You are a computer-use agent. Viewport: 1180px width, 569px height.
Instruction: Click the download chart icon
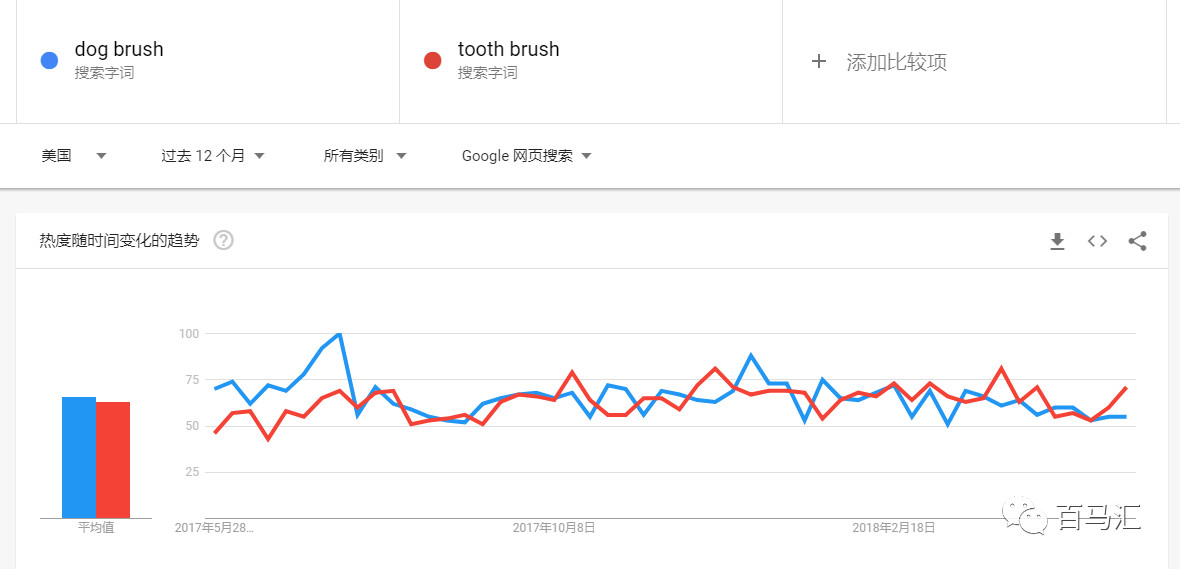[x=1057, y=241]
